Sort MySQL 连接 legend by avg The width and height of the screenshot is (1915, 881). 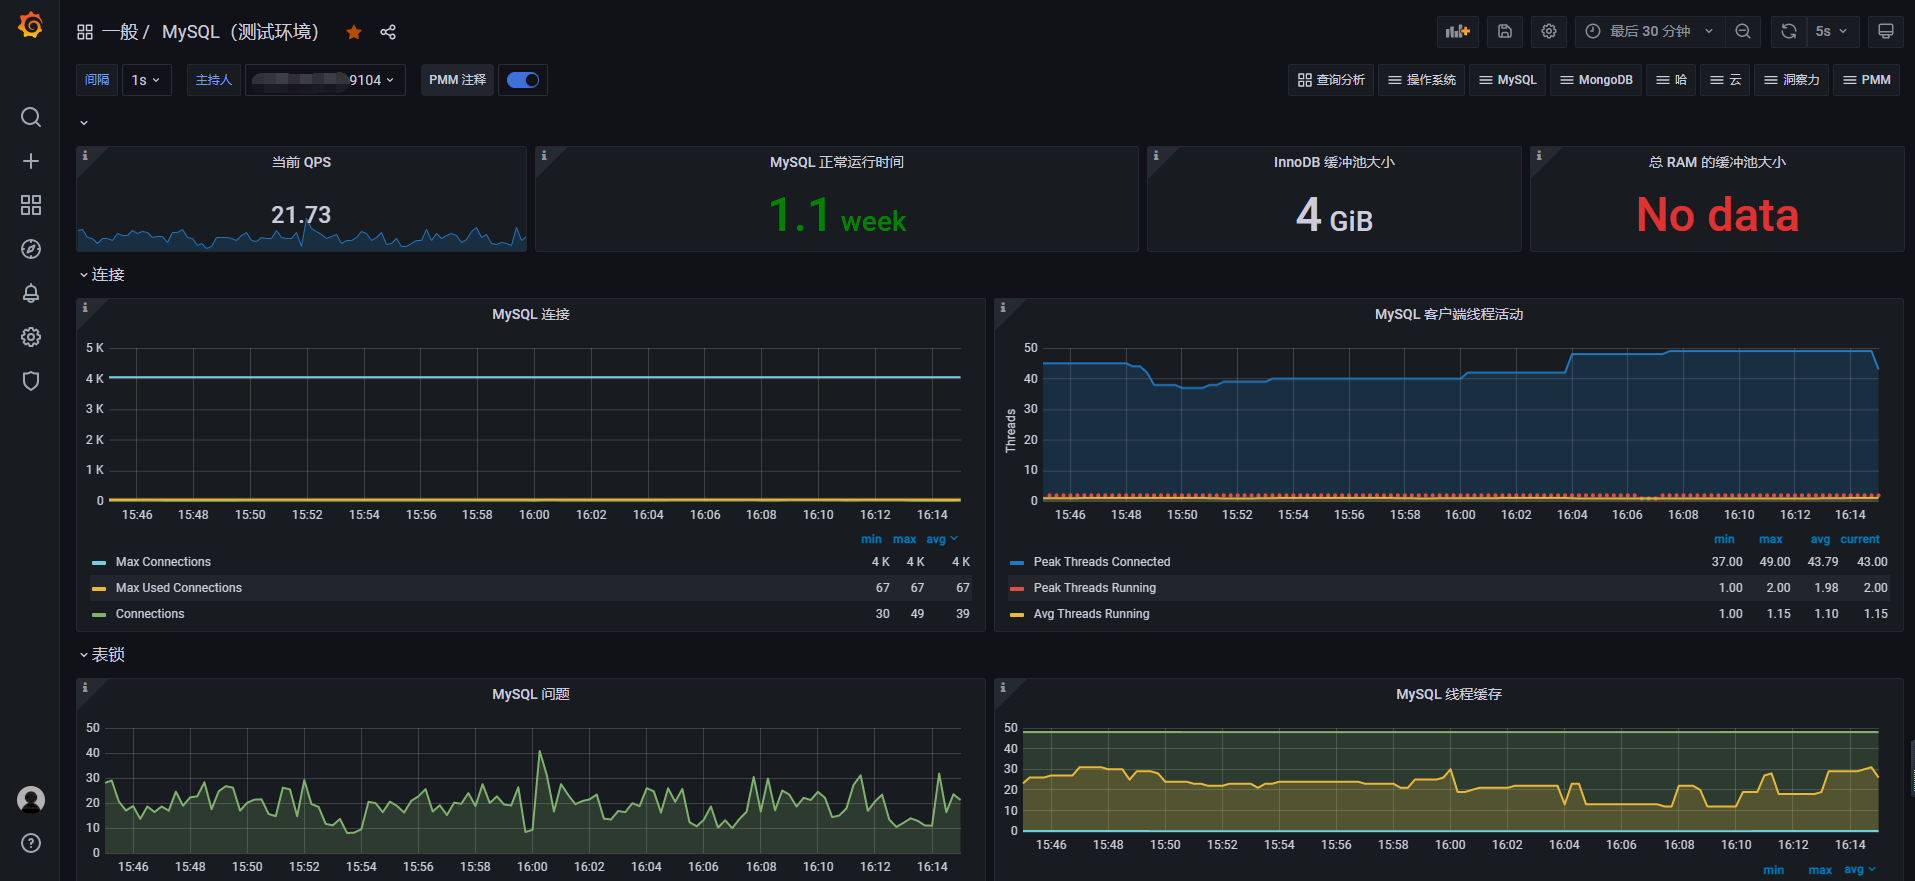click(x=941, y=539)
